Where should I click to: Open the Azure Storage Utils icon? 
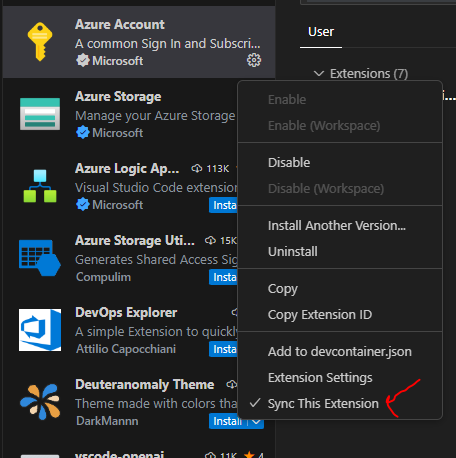(x=40, y=258)
